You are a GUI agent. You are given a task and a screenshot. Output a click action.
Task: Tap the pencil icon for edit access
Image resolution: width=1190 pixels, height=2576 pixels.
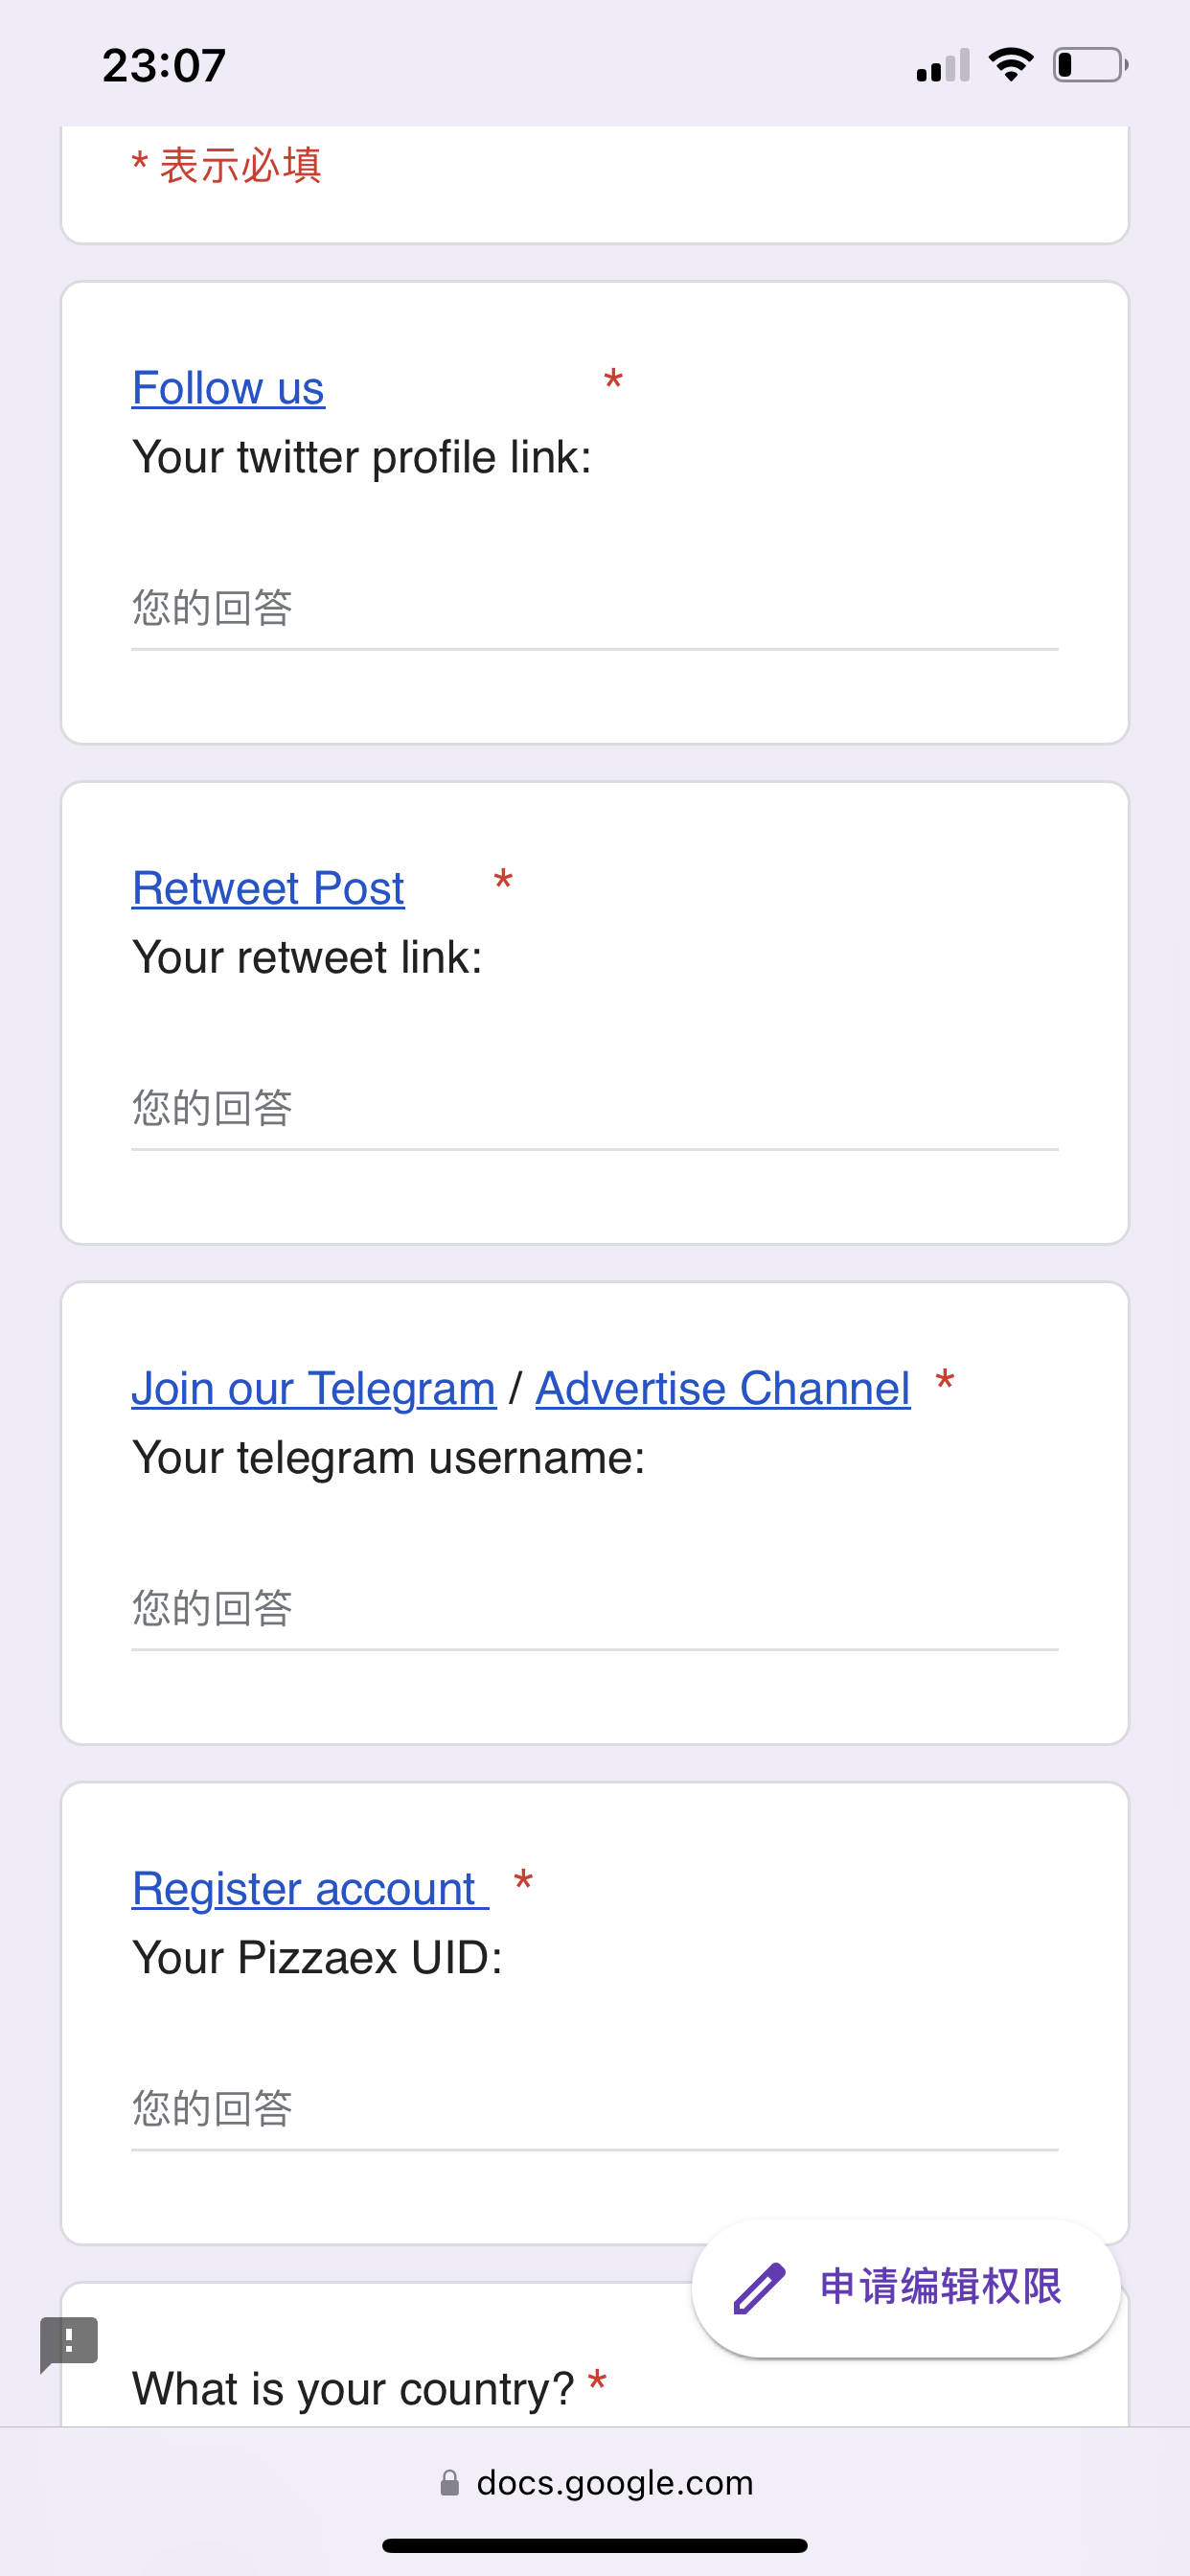[x=759, y=2288]
